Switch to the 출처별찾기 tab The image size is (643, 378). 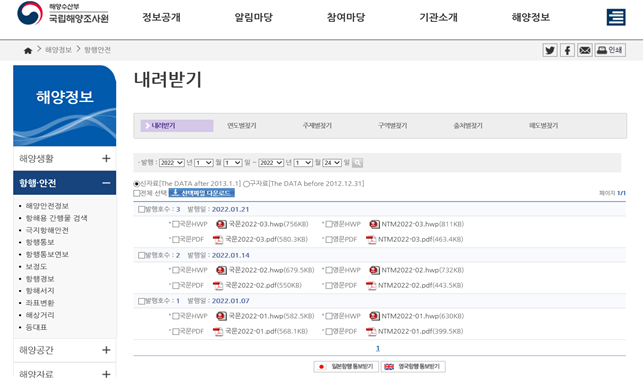468,125
